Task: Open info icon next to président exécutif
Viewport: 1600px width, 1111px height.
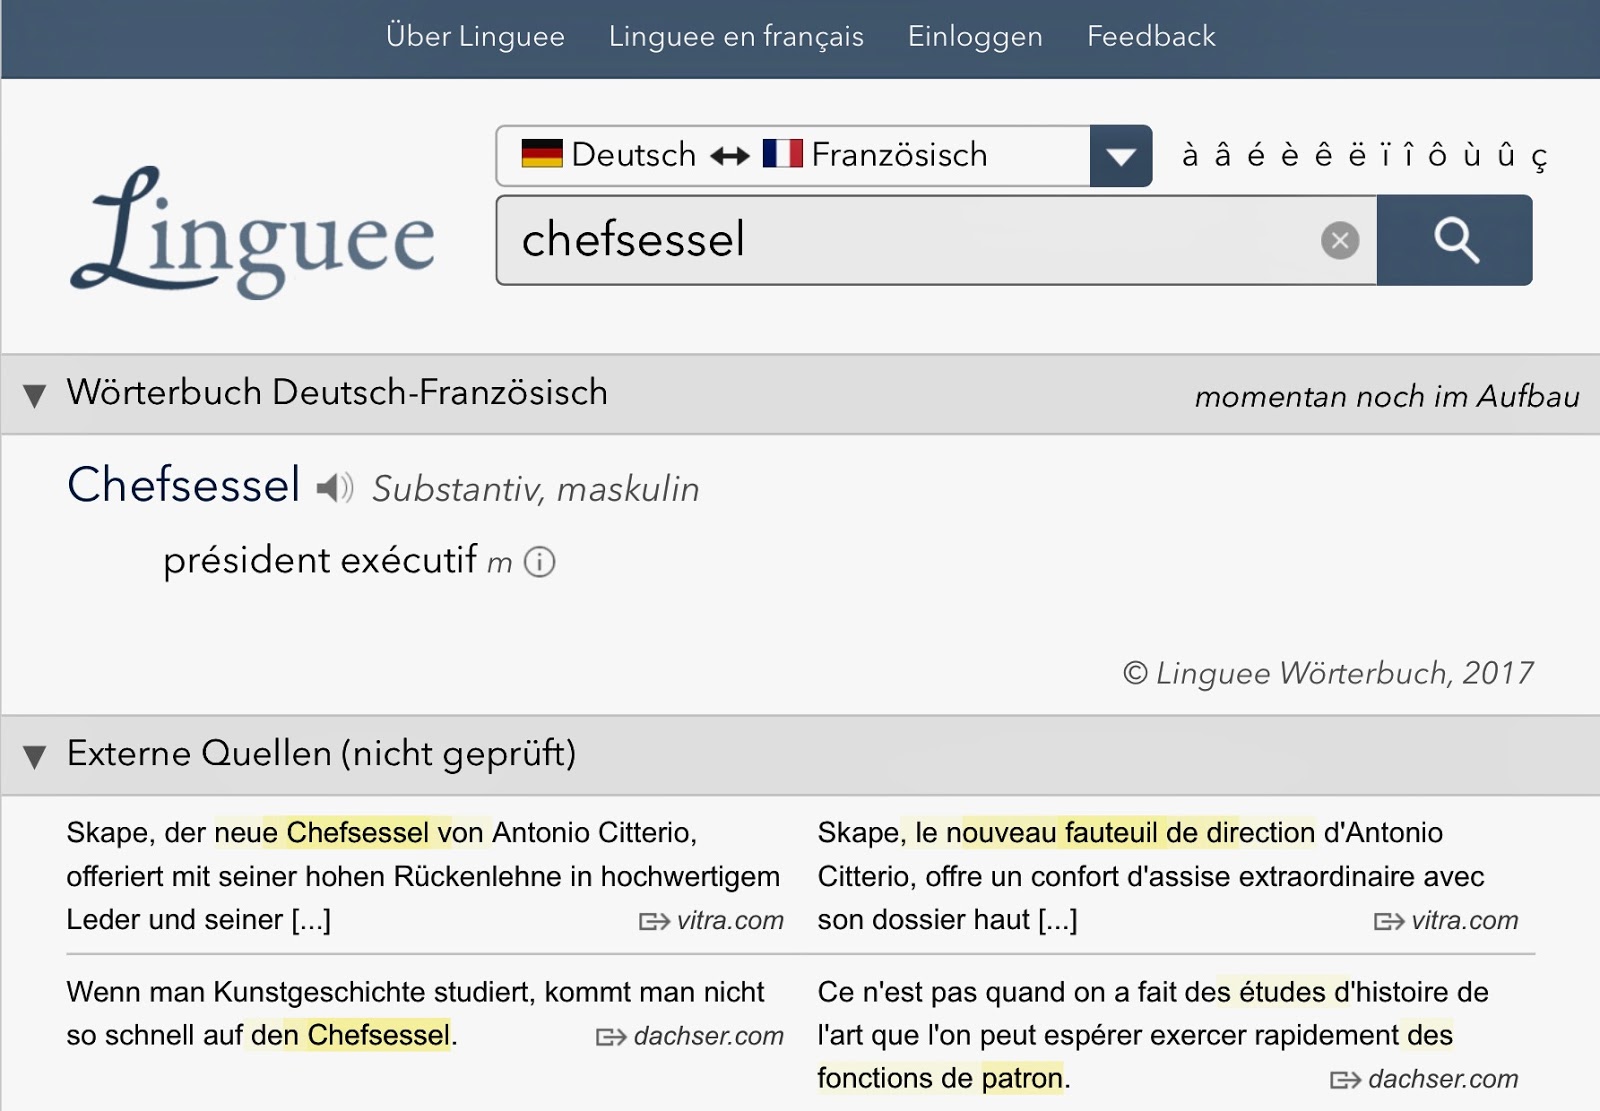Action: [540, 562]
